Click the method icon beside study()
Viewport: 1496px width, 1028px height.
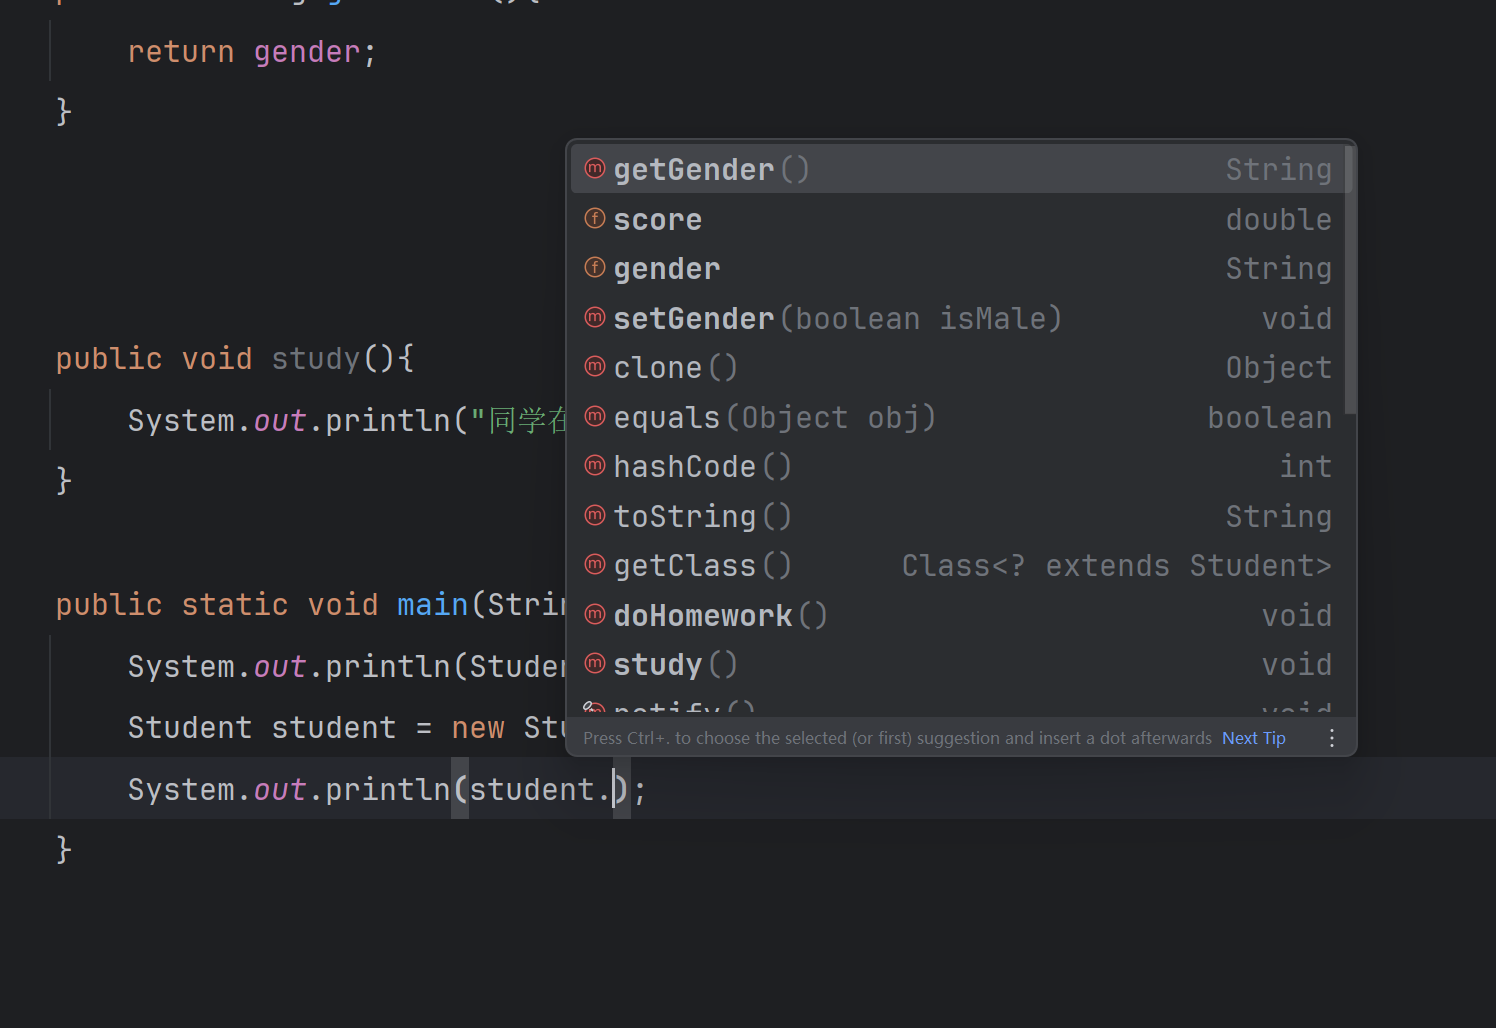pos(595,663)
